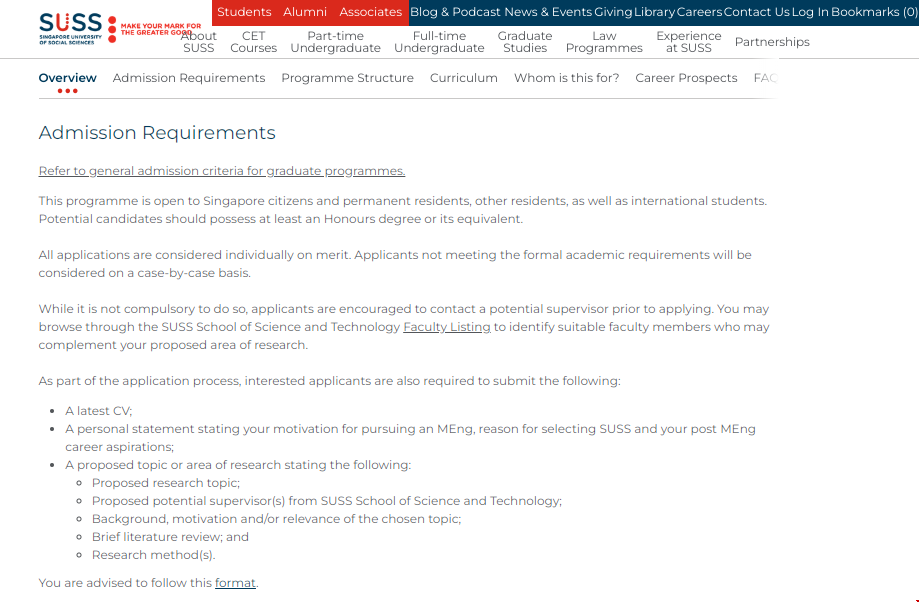Select the Career Prospects tab

tap(686, 77)
